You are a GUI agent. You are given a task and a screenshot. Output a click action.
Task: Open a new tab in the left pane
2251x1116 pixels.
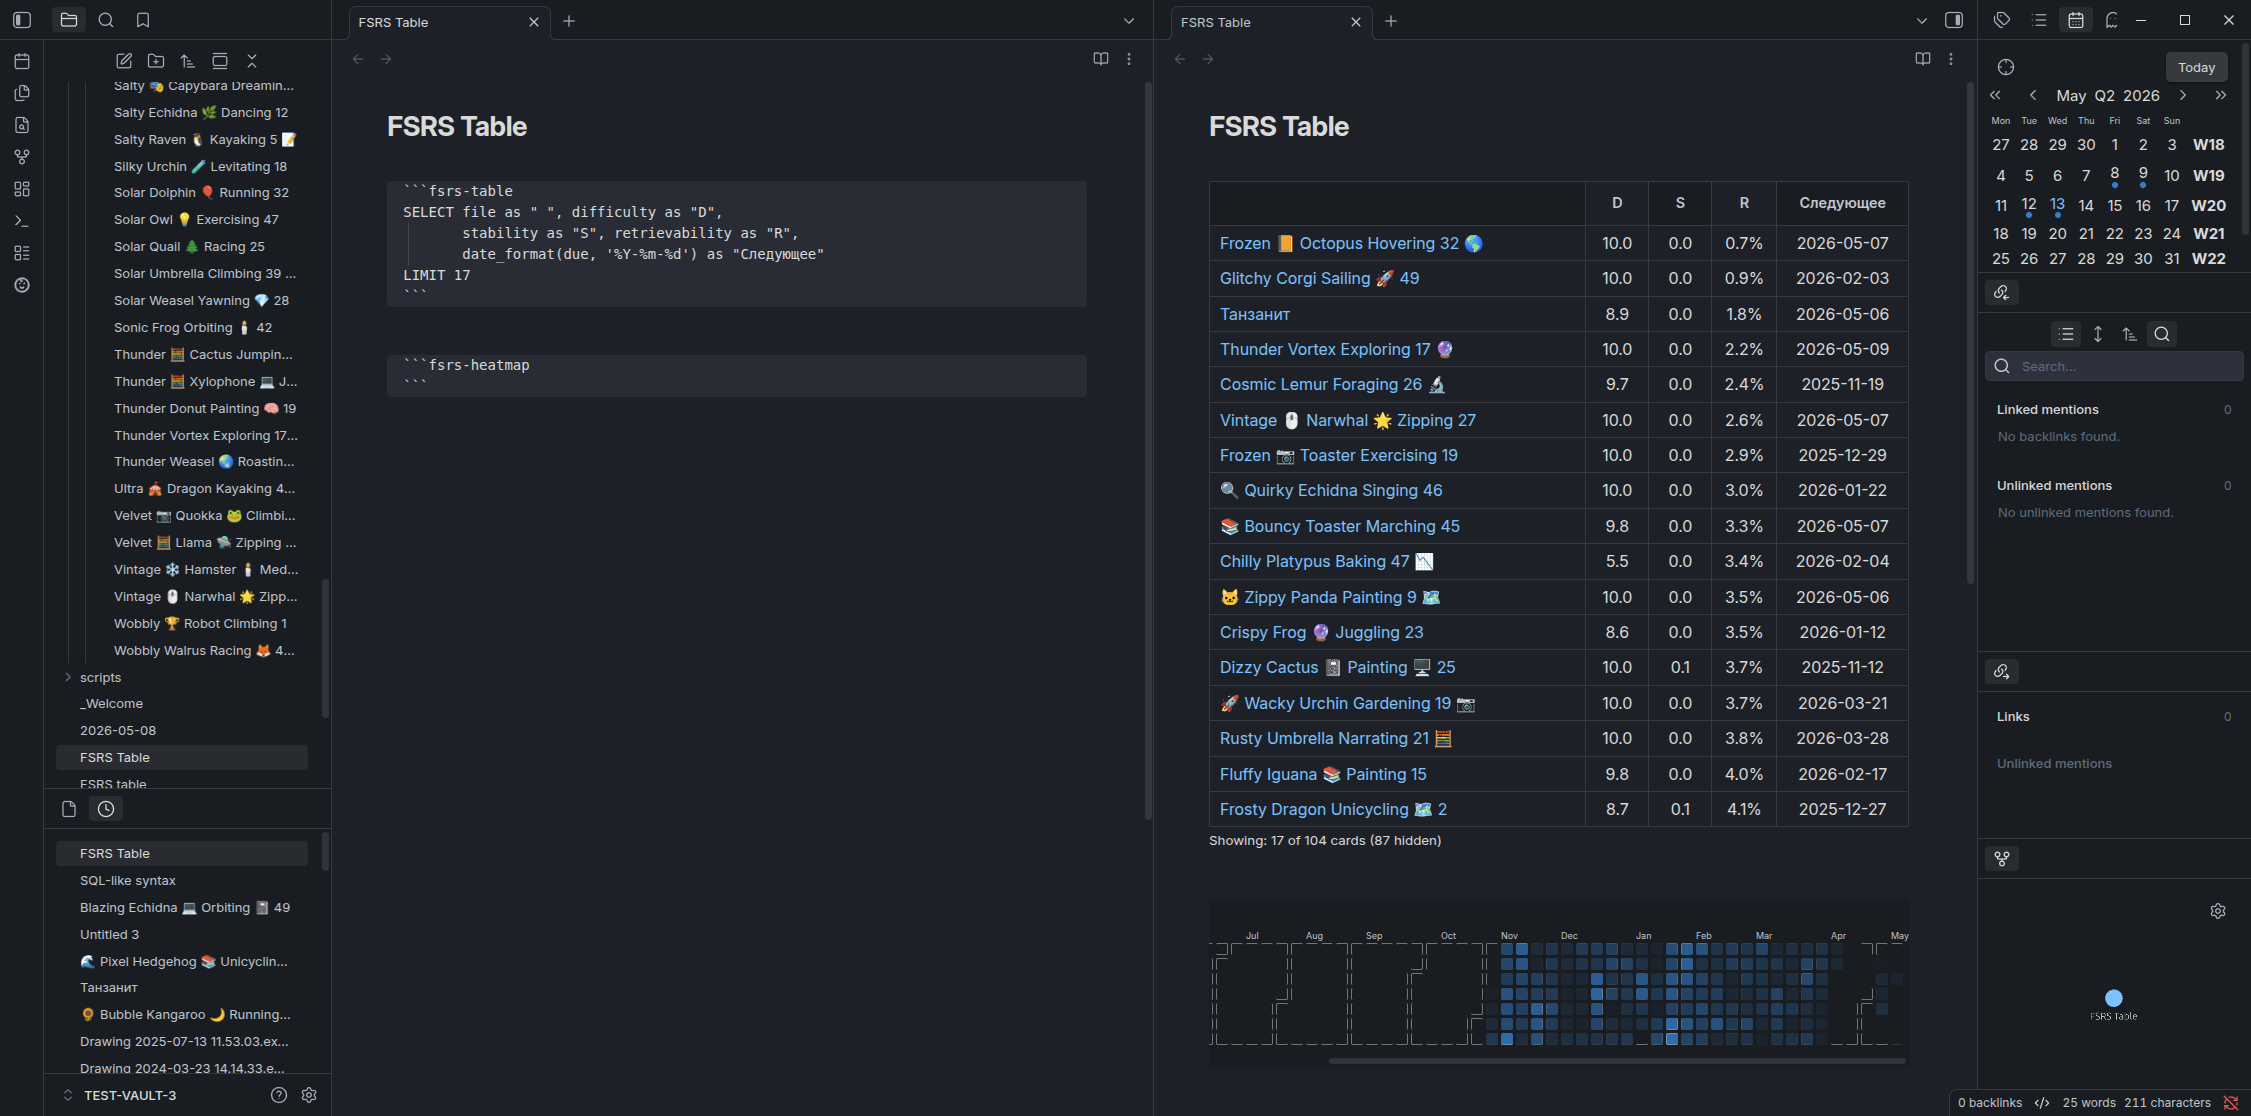click(x=569, y=21)
